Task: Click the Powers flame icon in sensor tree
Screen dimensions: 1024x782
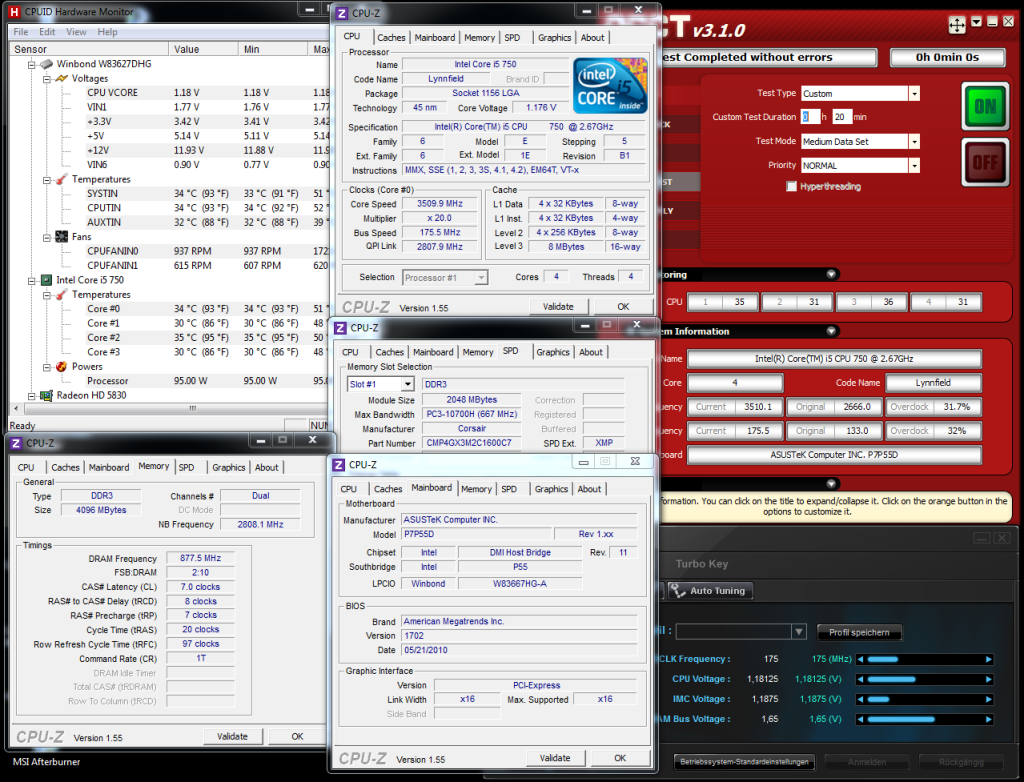Action: point(60,367)
